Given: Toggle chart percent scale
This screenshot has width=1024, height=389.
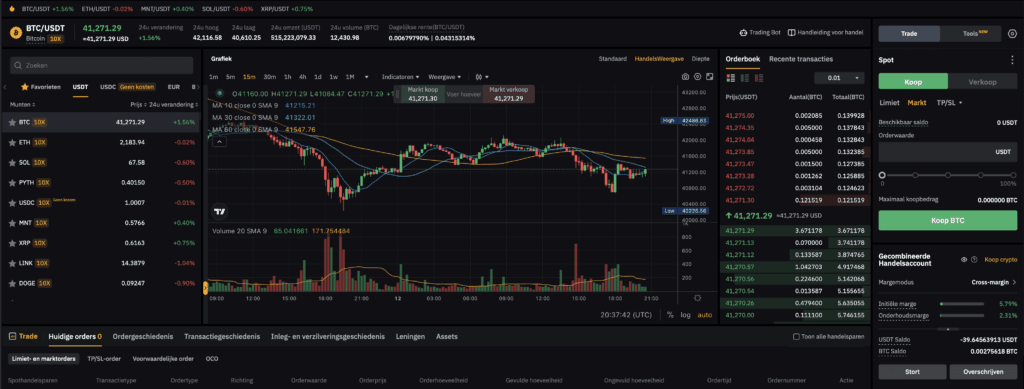Looking at the screenshot, I should 670,315.
